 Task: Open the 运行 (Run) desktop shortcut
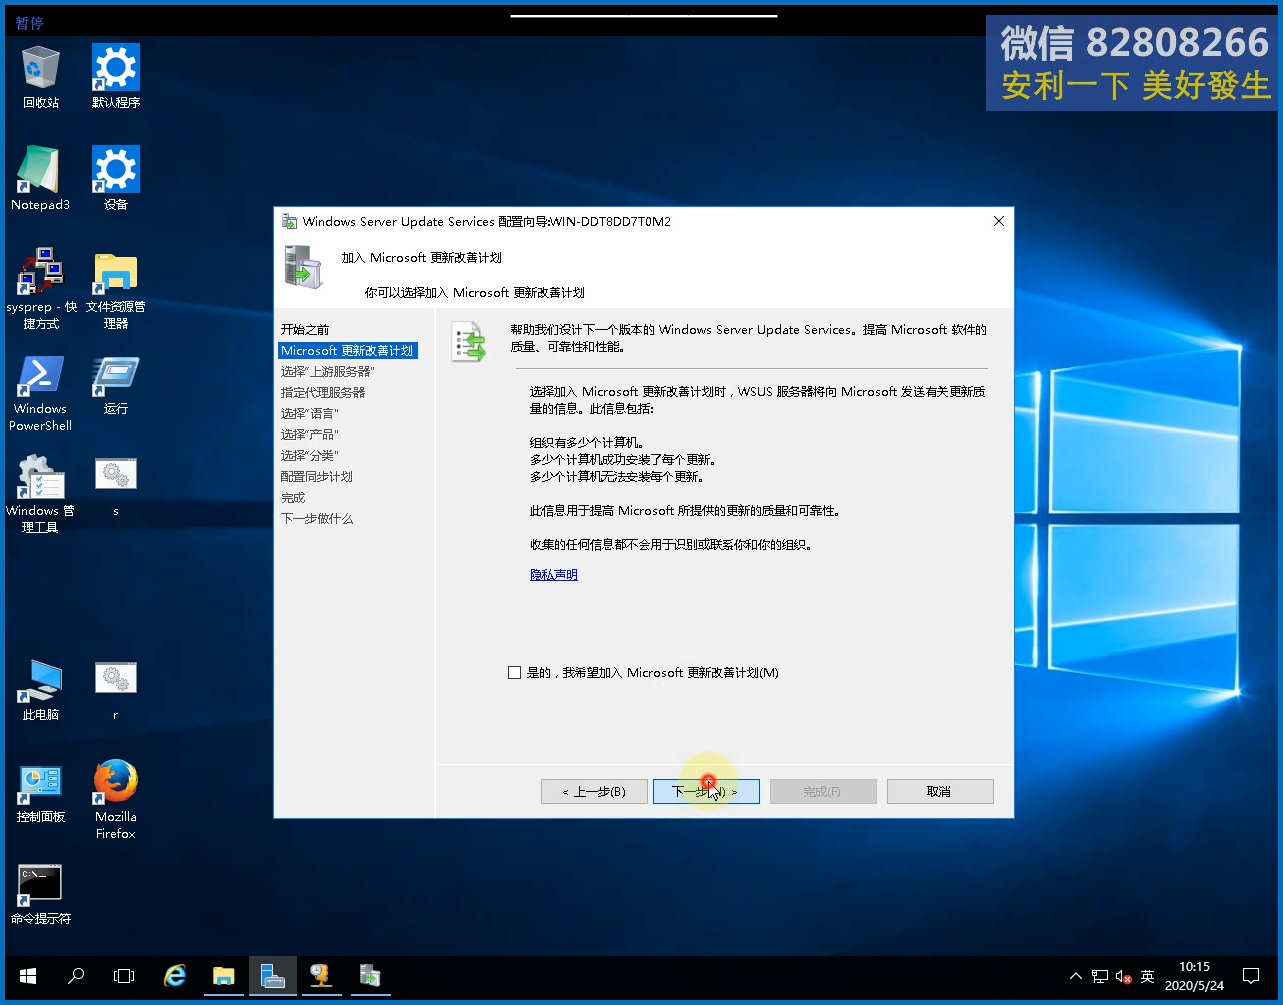coord(116,386)
